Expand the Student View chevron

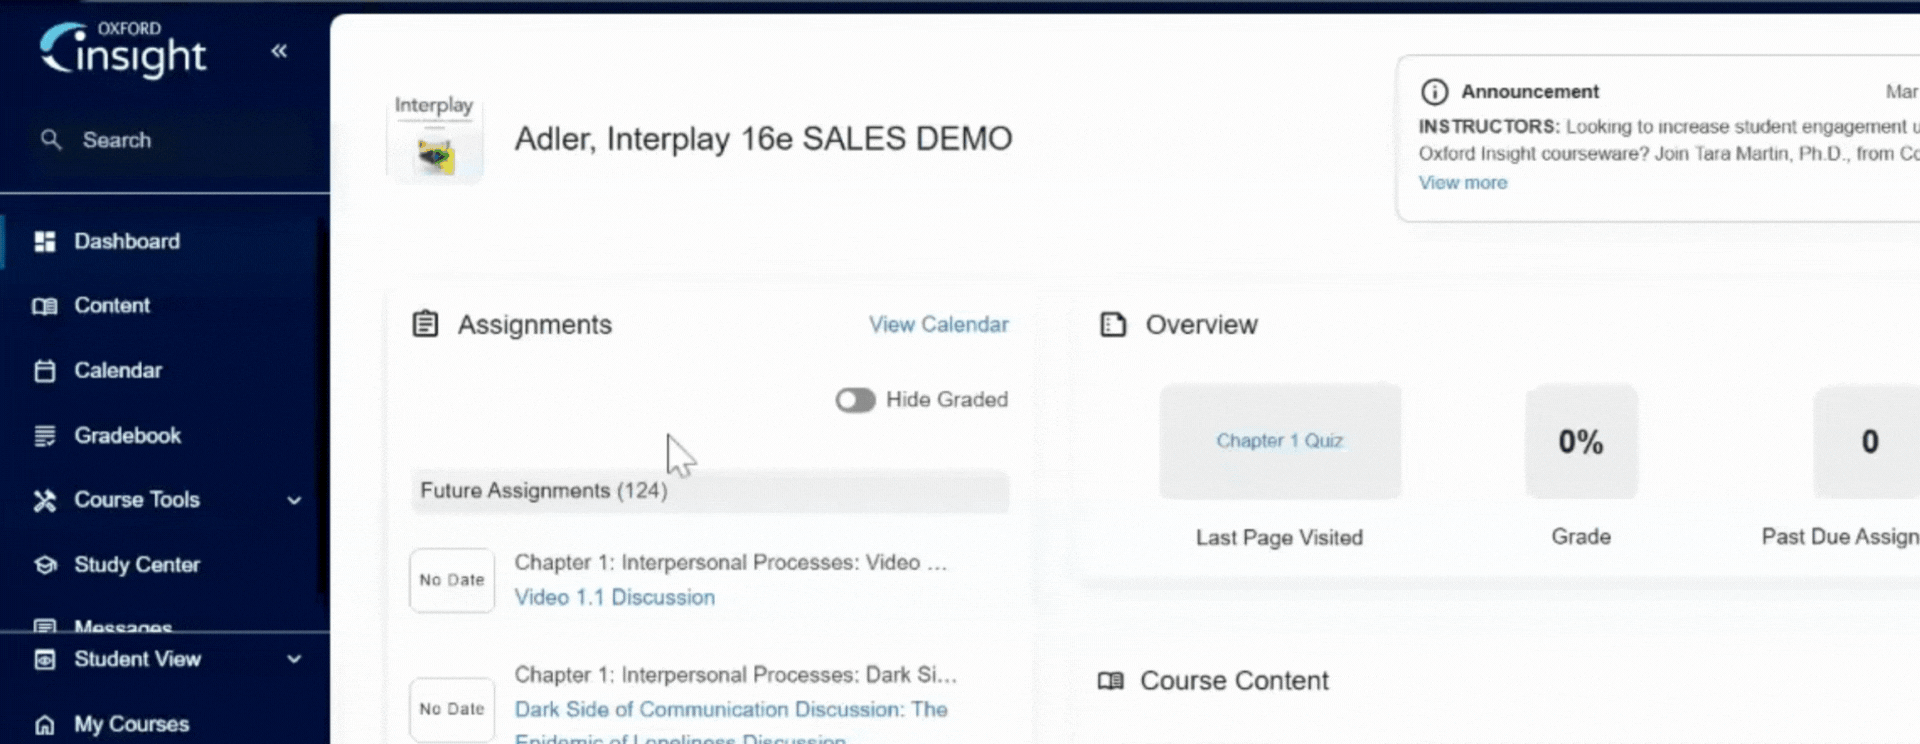(294, 659)
